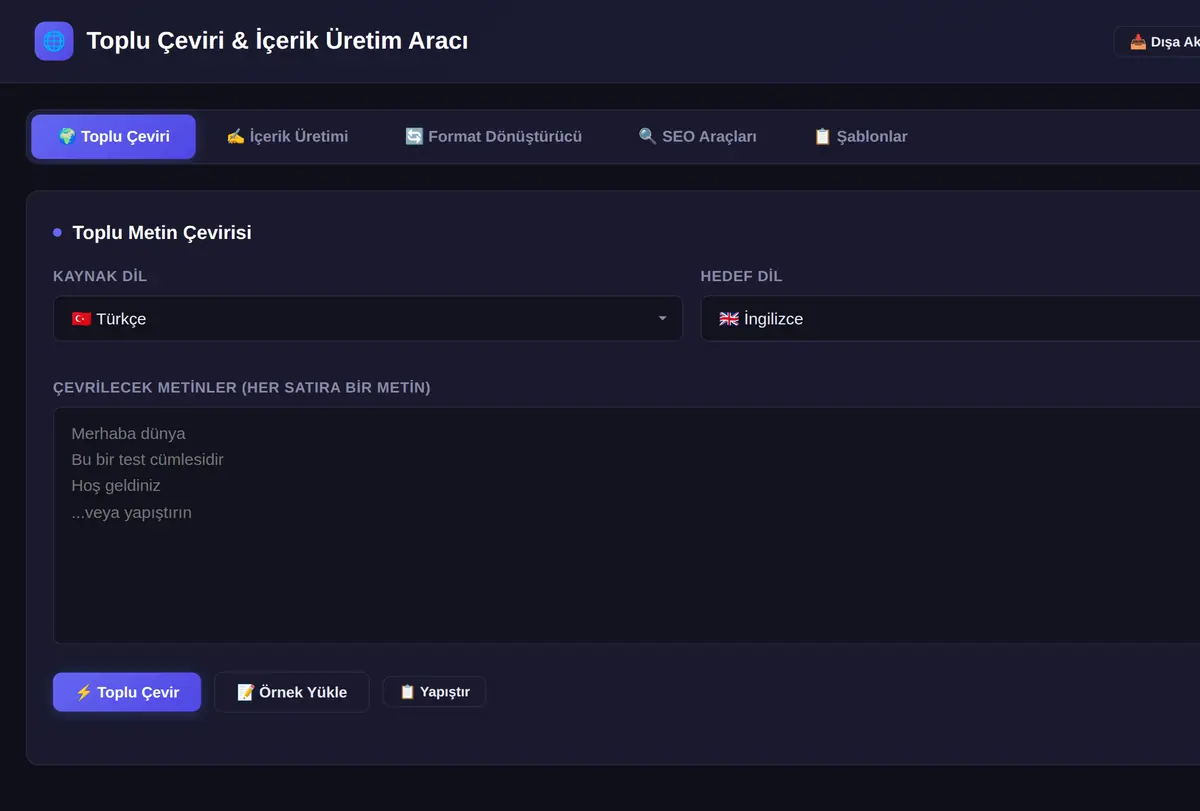This screenshot has width=1200, height=811.
Task: Click the Toplu Çevir button
Action: click(127, 692)
